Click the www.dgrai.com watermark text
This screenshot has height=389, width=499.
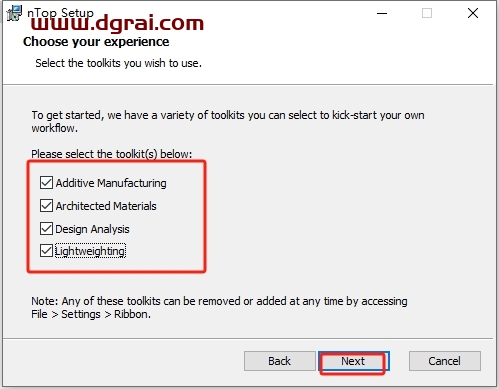tap(117, 24)
